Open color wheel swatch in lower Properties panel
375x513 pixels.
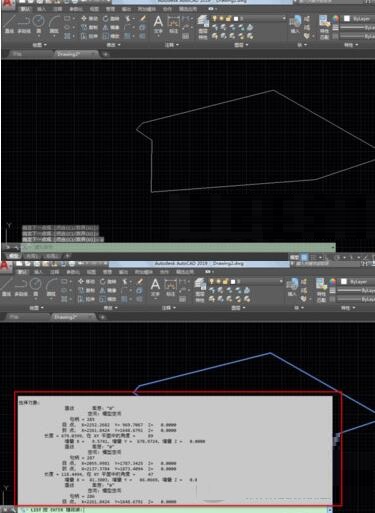[x=332, y=282]
